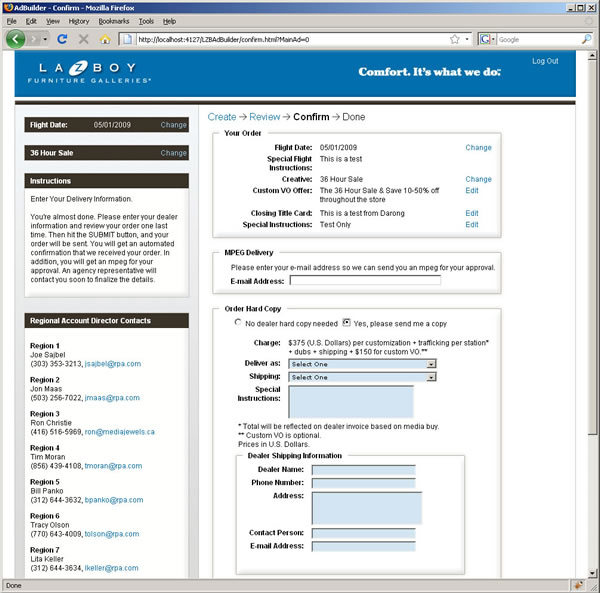Click the Log Out link
Image resolution: width=600 pixels, height=593 pixels.
(x=545, y=61)
